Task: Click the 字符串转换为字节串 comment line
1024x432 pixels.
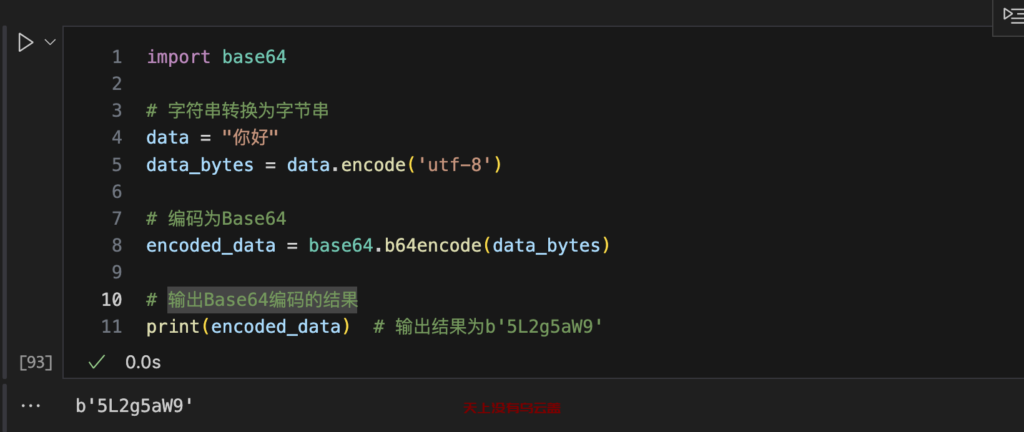Action: [237, 111]
